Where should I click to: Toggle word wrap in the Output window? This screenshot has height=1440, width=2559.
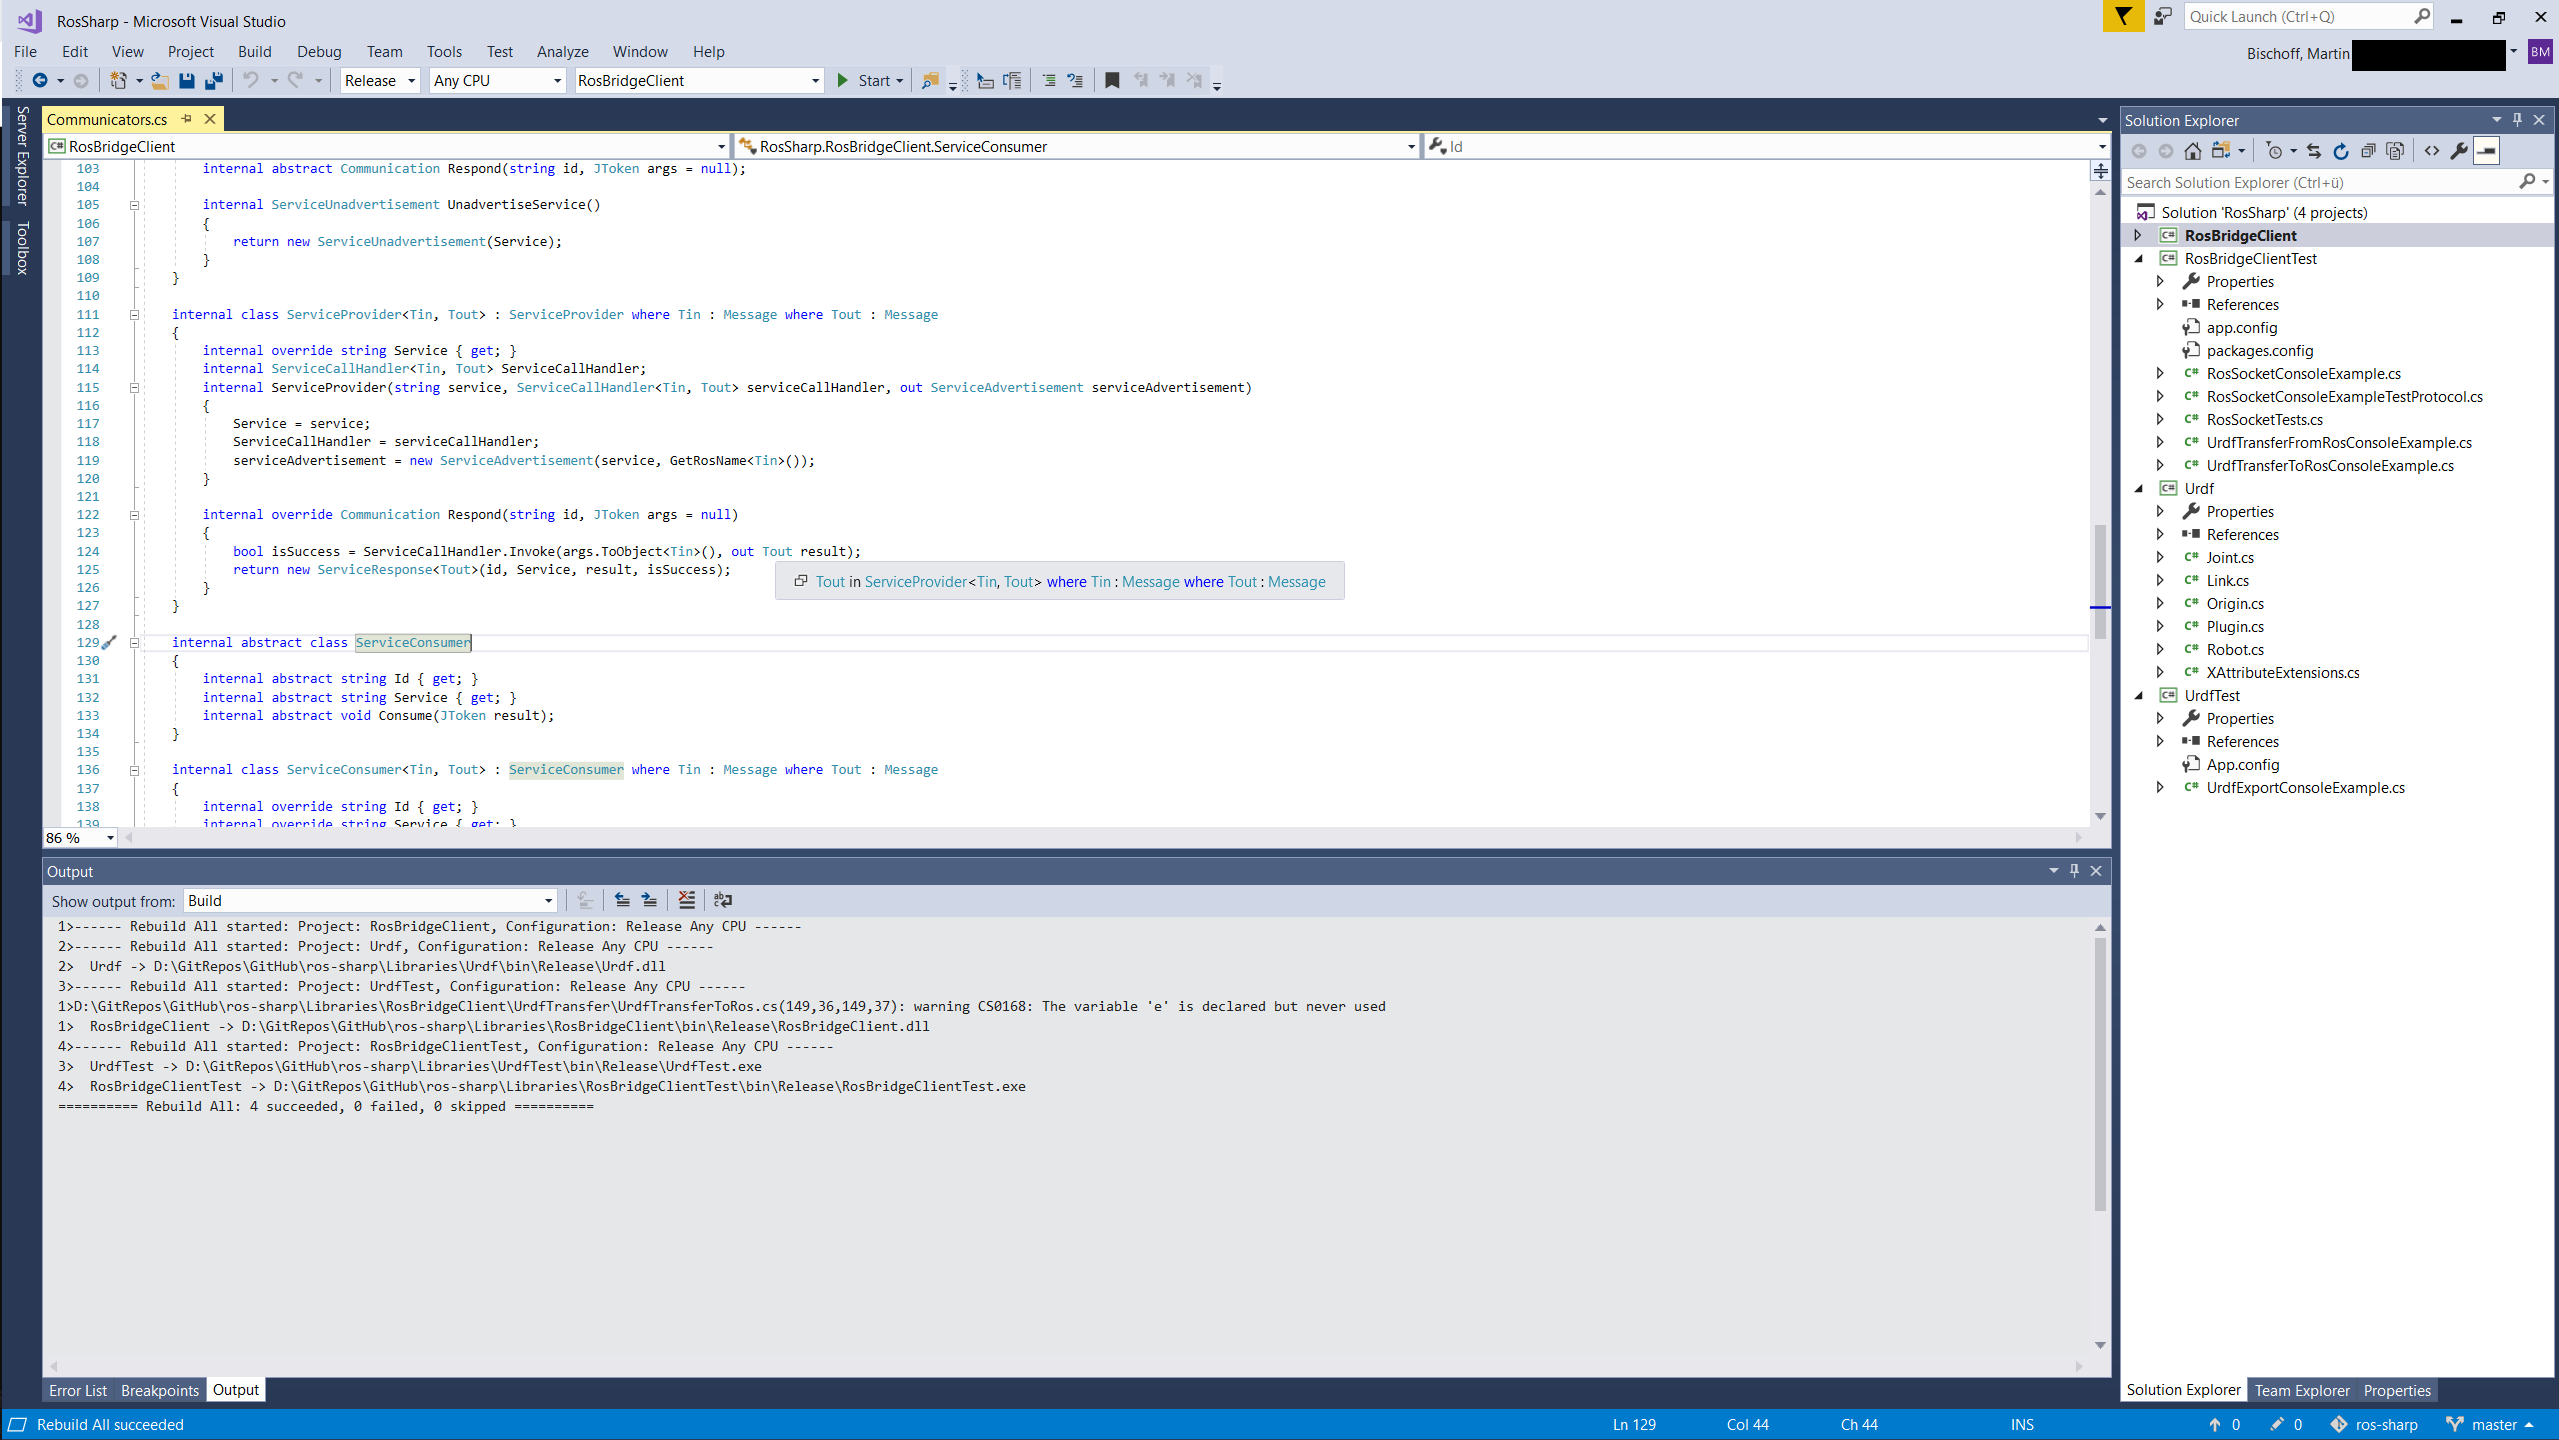pyautogui.click(x=723, y=900)
